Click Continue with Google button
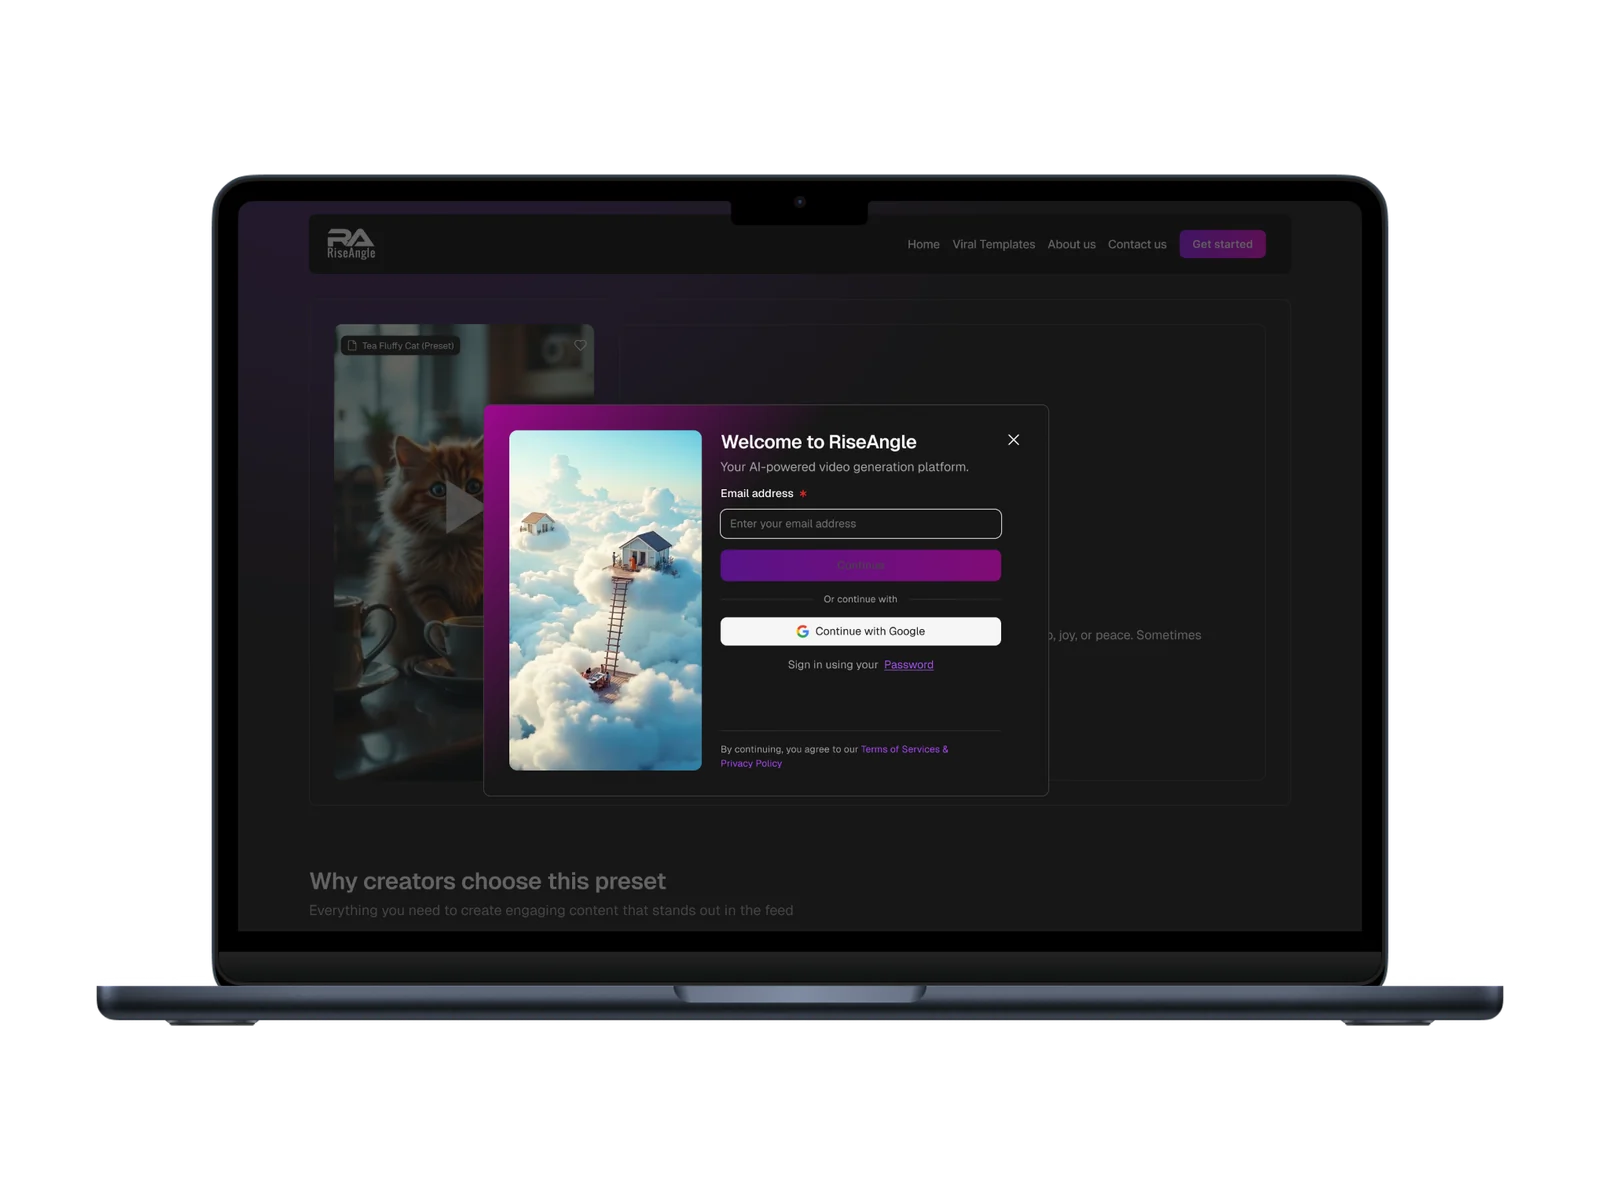Screen dimensions: 1600x1200 click(860, 631)
